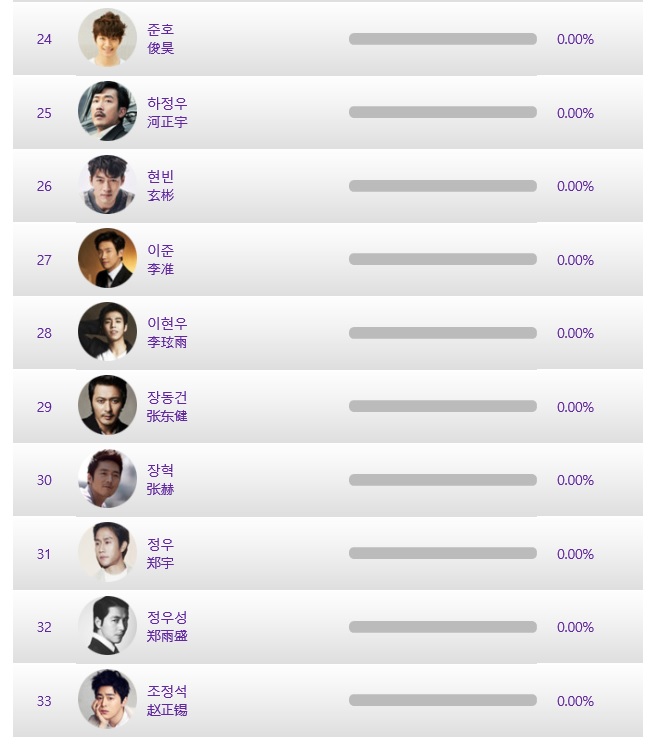
Task: Click the vote progress bar in row 26
Action: pos(443,186)
